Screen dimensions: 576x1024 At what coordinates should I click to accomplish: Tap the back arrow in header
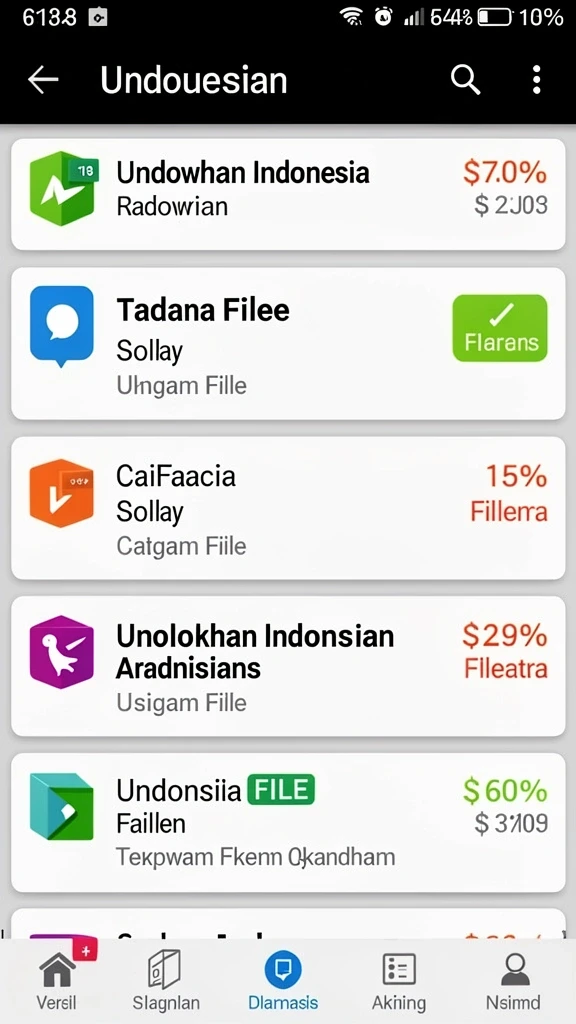43,80
